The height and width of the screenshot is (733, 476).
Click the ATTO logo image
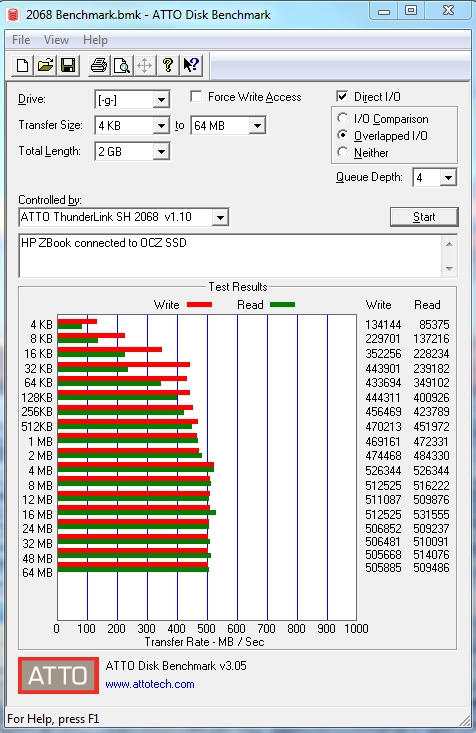point(58,675)
